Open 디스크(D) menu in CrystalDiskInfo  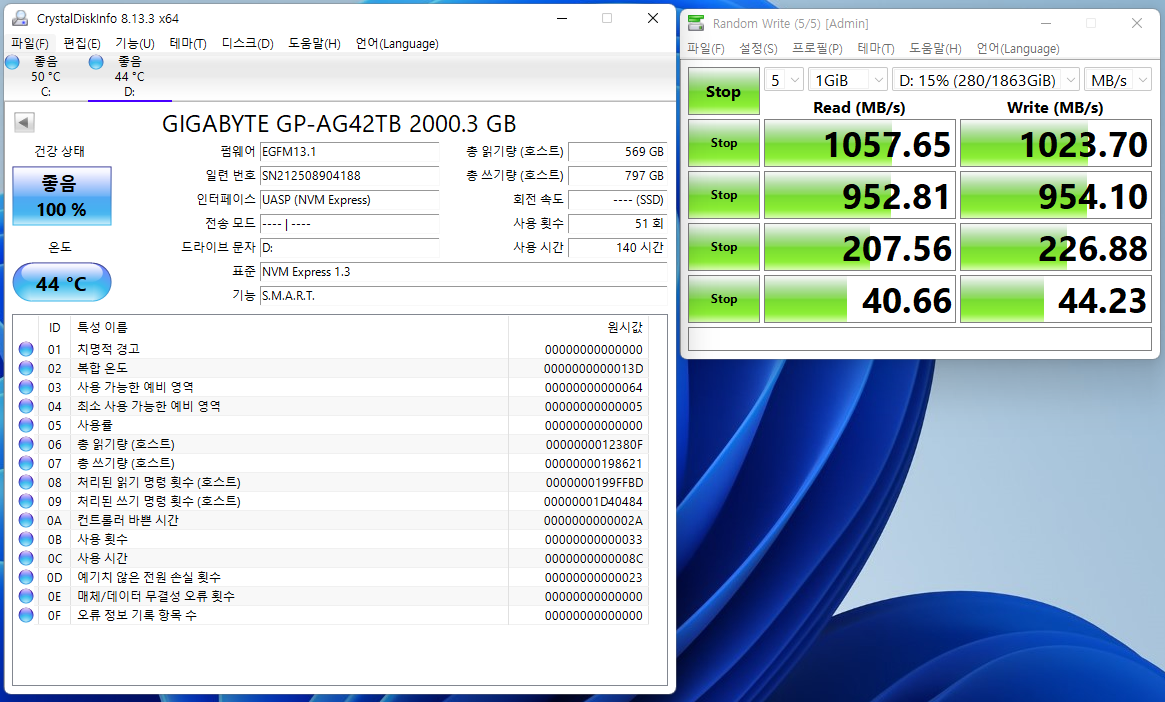[x=247, y=44]
